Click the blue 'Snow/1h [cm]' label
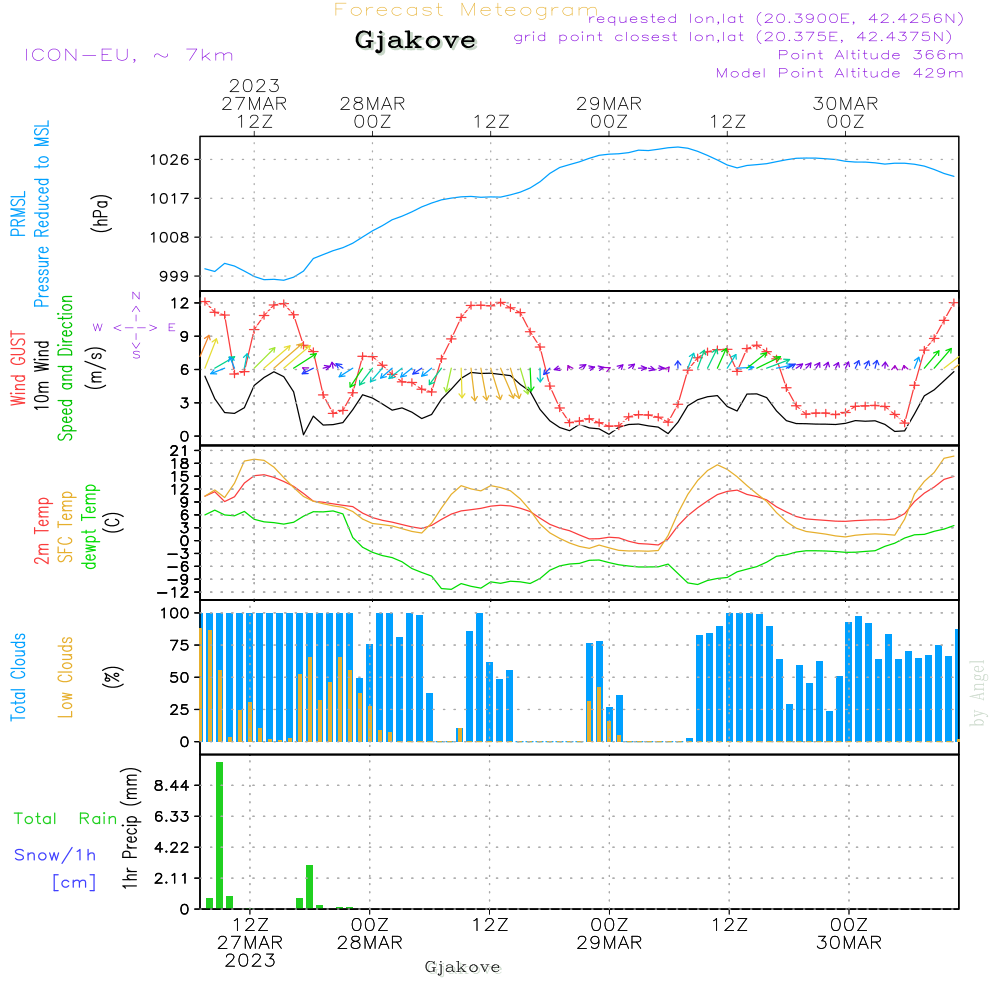 click(55, 868)
